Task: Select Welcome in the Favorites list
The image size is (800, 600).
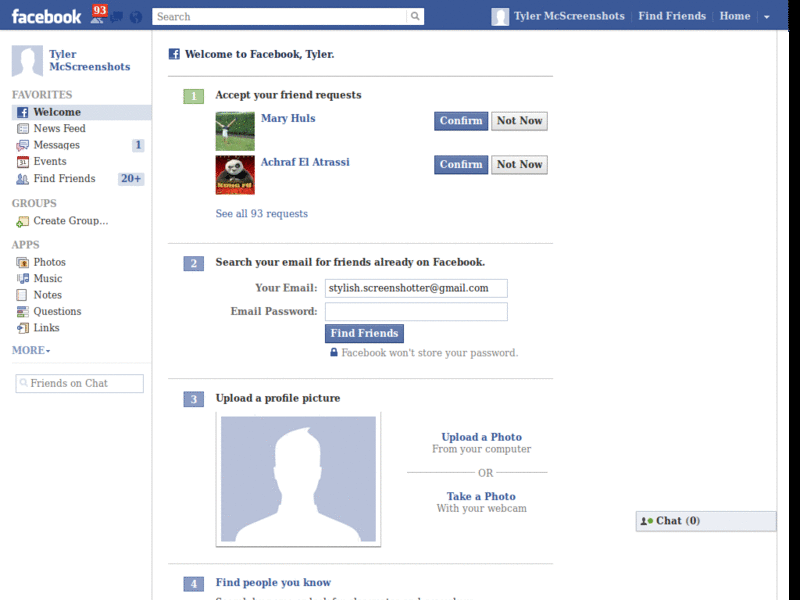Action: (x=55, y=111)
